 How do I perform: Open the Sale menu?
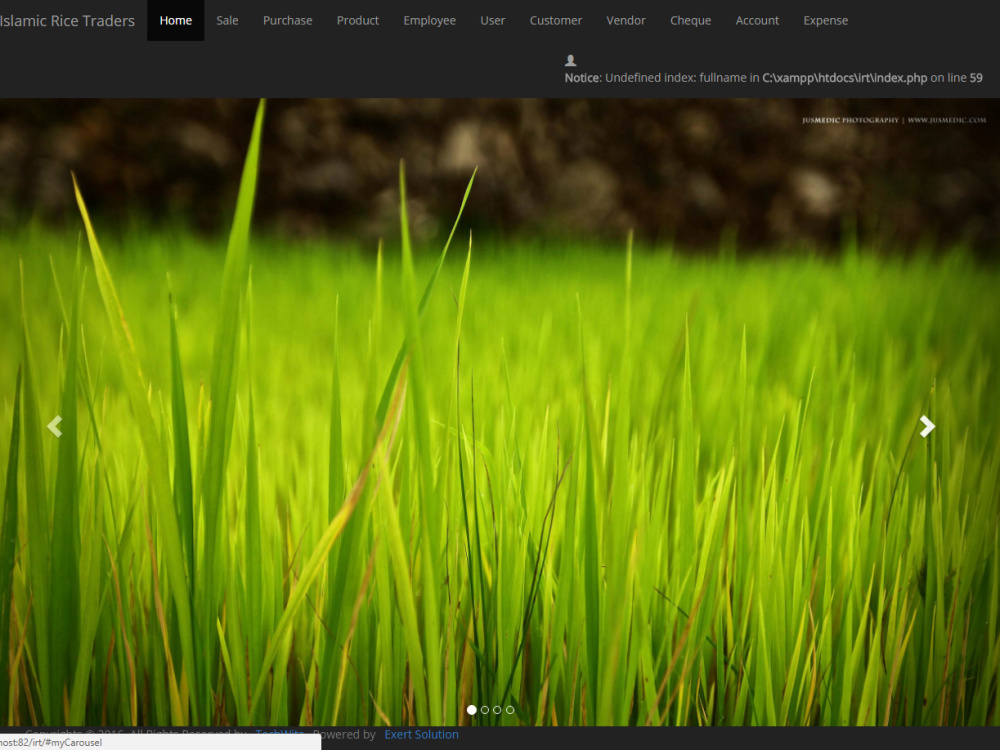click(227, 20)
